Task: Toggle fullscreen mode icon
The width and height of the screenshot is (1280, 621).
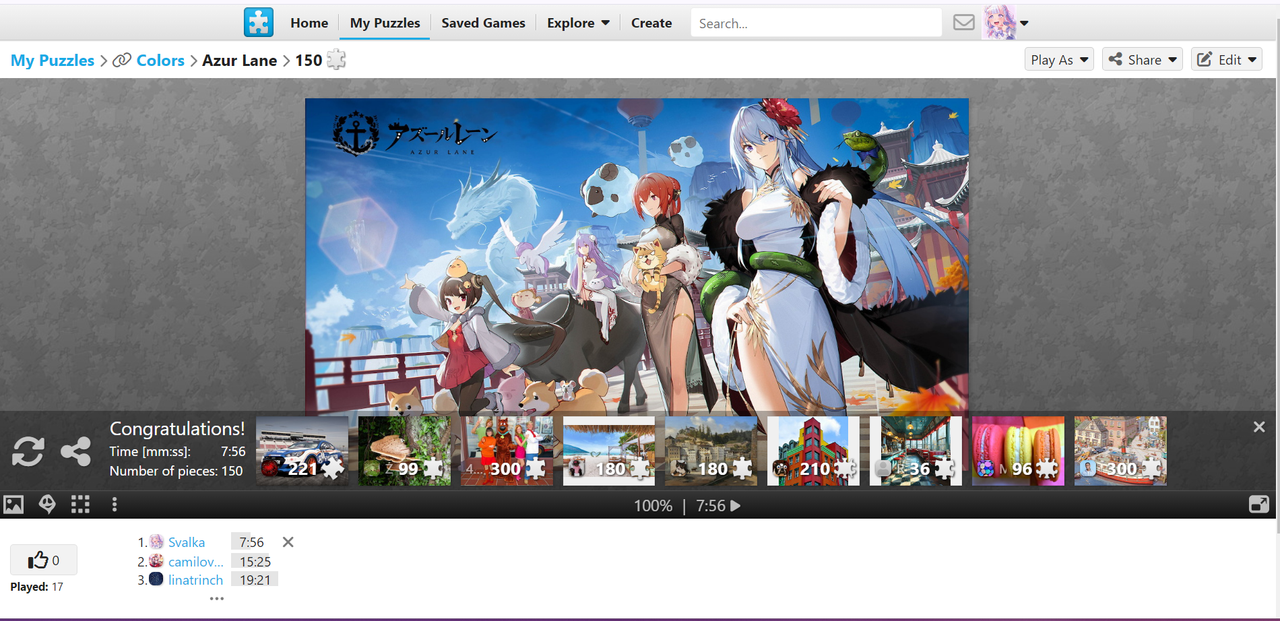Action: (x=1259, y=505)
